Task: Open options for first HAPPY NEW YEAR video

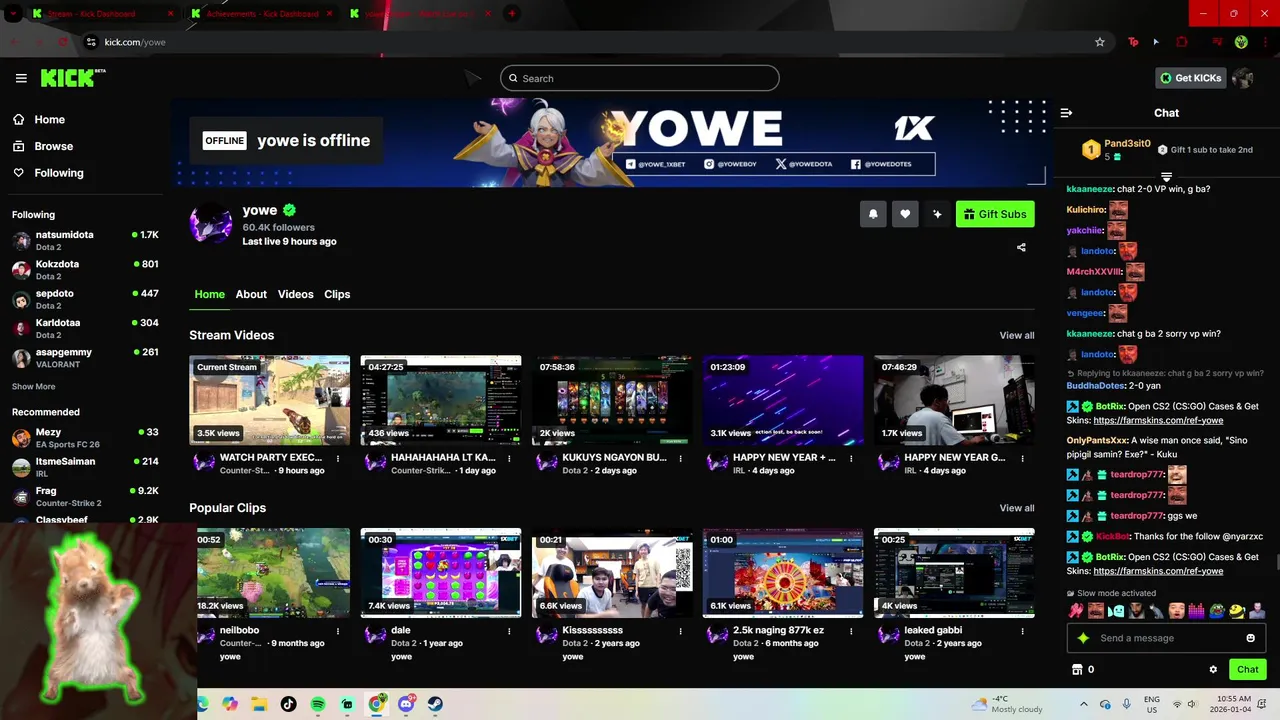Action: [x=851, y=458]
